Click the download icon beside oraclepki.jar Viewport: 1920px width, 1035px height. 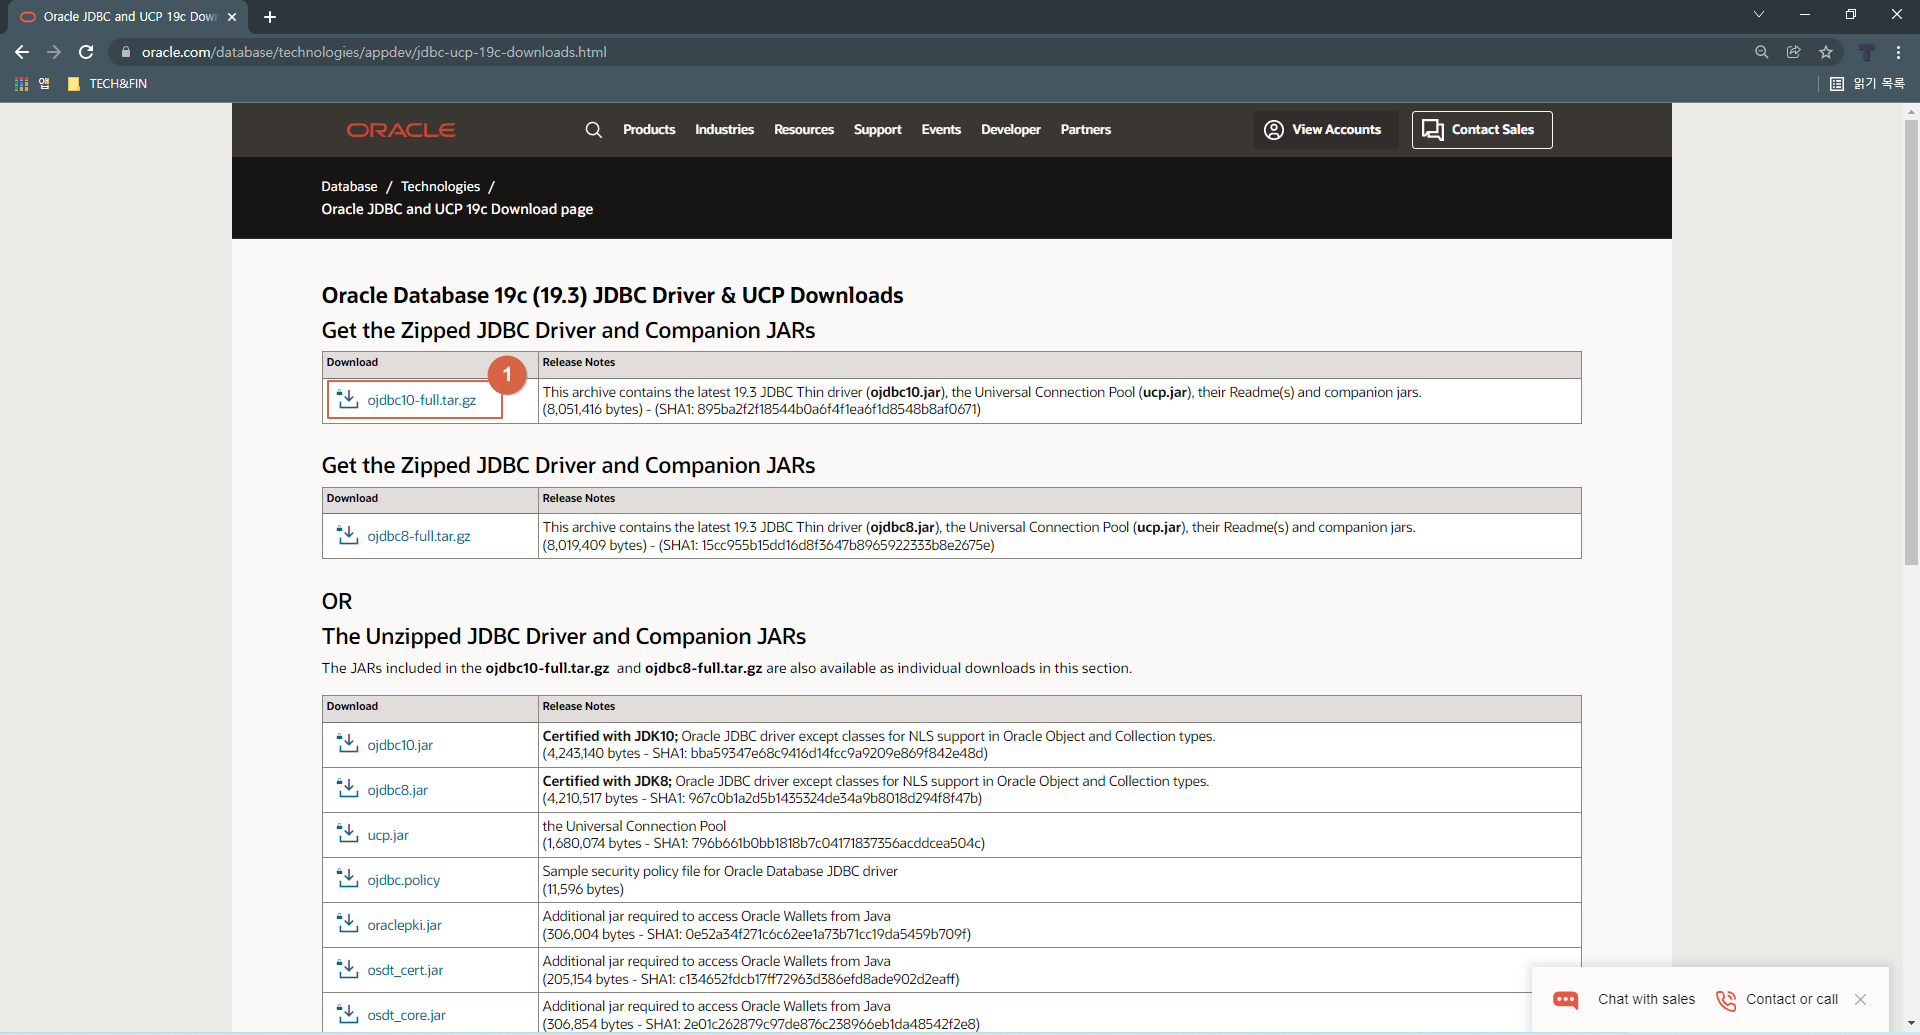pyautogui.click(x=348, y=924)
